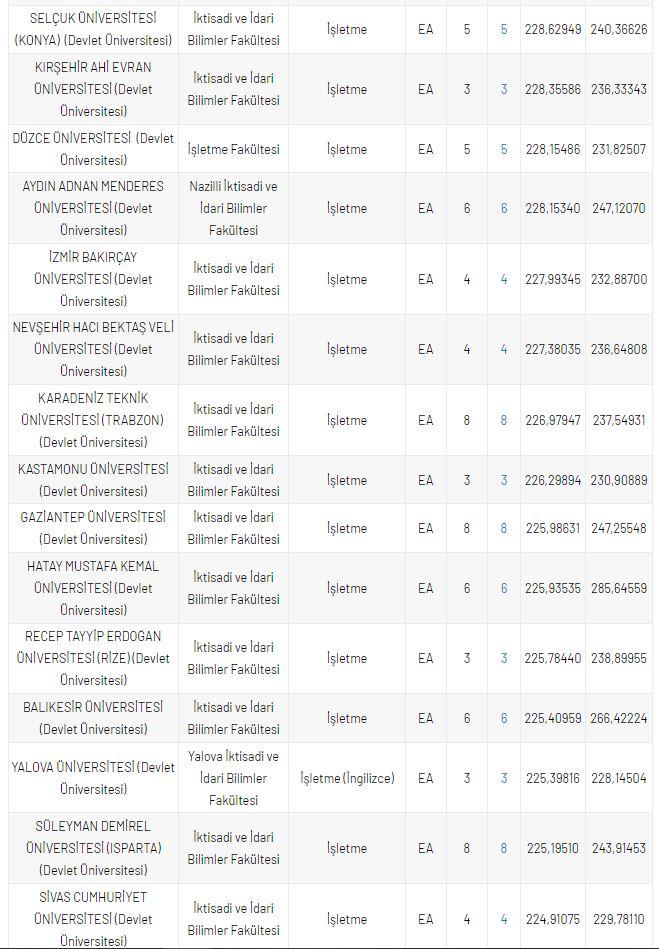
Task: Select Süleyman Demirel Üniversitesi blue number link
Action: click(504, 848)
